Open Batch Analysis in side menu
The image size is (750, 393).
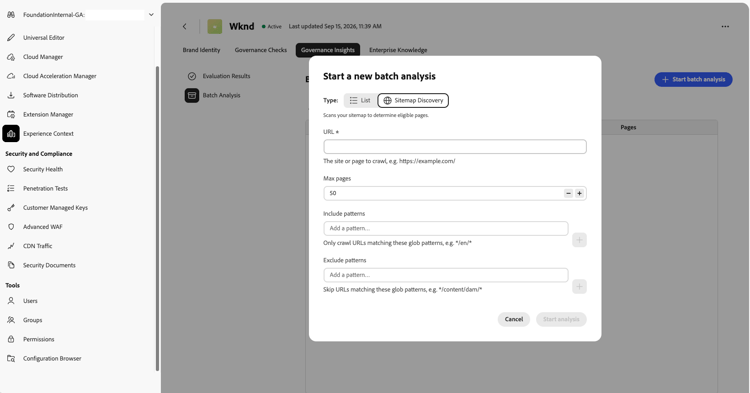pos(221,95)
